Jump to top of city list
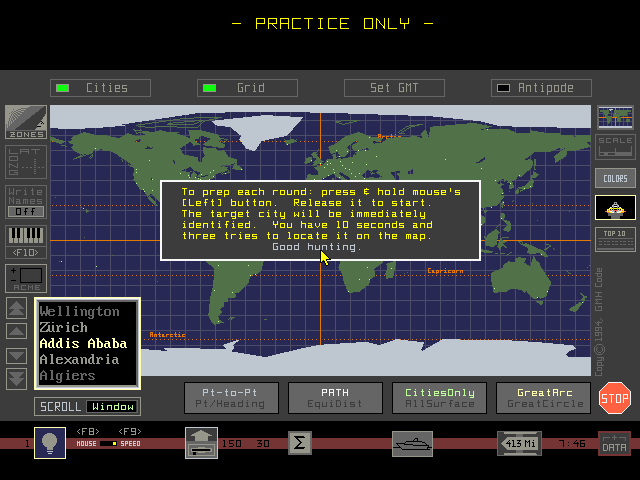 [16, 308]
